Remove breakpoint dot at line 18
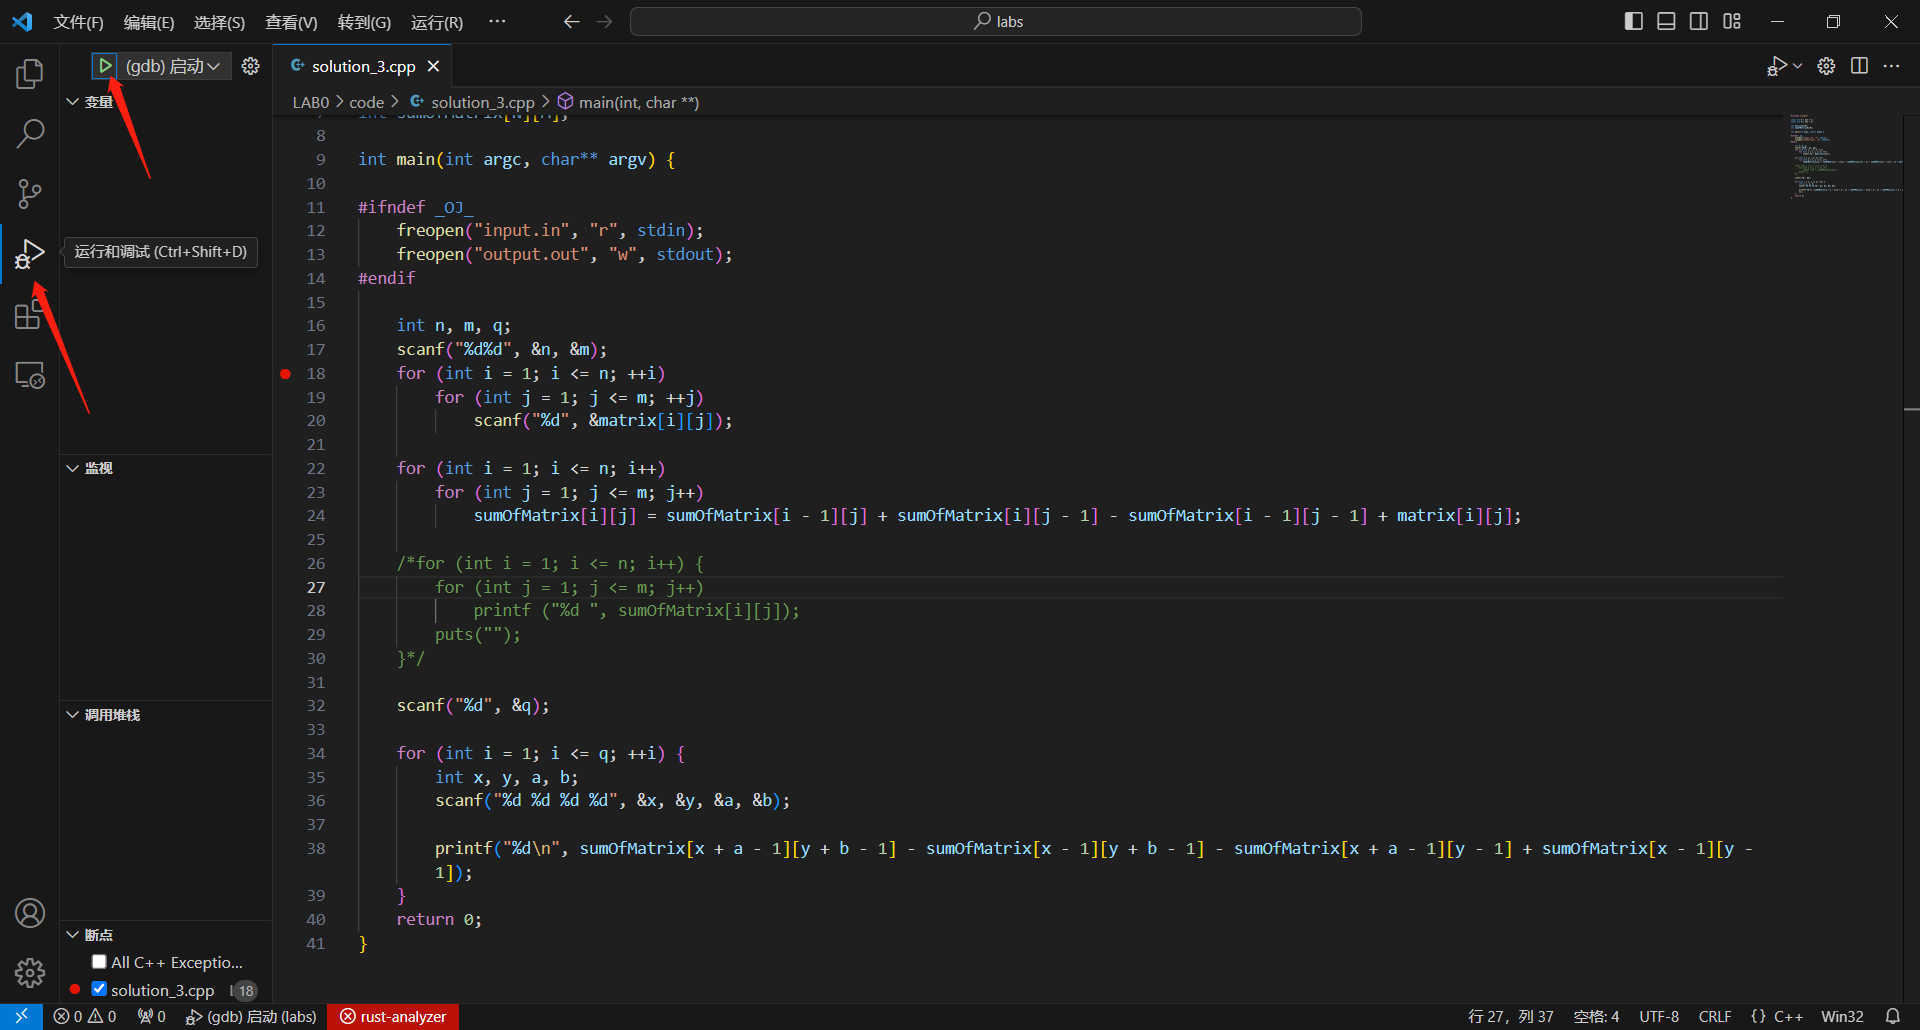The height and width of the screenshot is (1030, 1920). coord(286,374)
